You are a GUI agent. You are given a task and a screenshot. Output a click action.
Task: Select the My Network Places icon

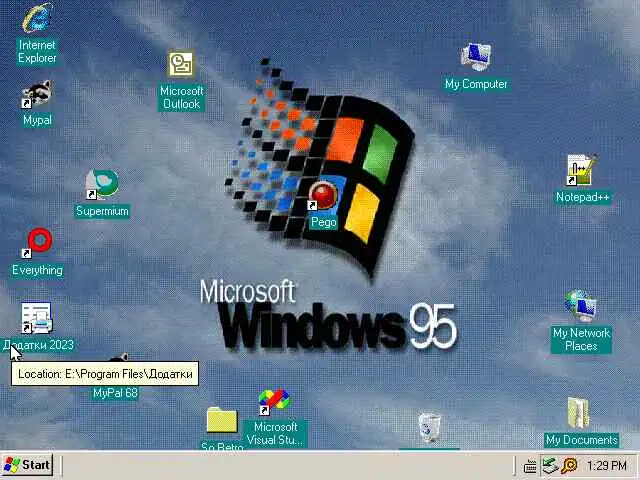pos(581,306)
